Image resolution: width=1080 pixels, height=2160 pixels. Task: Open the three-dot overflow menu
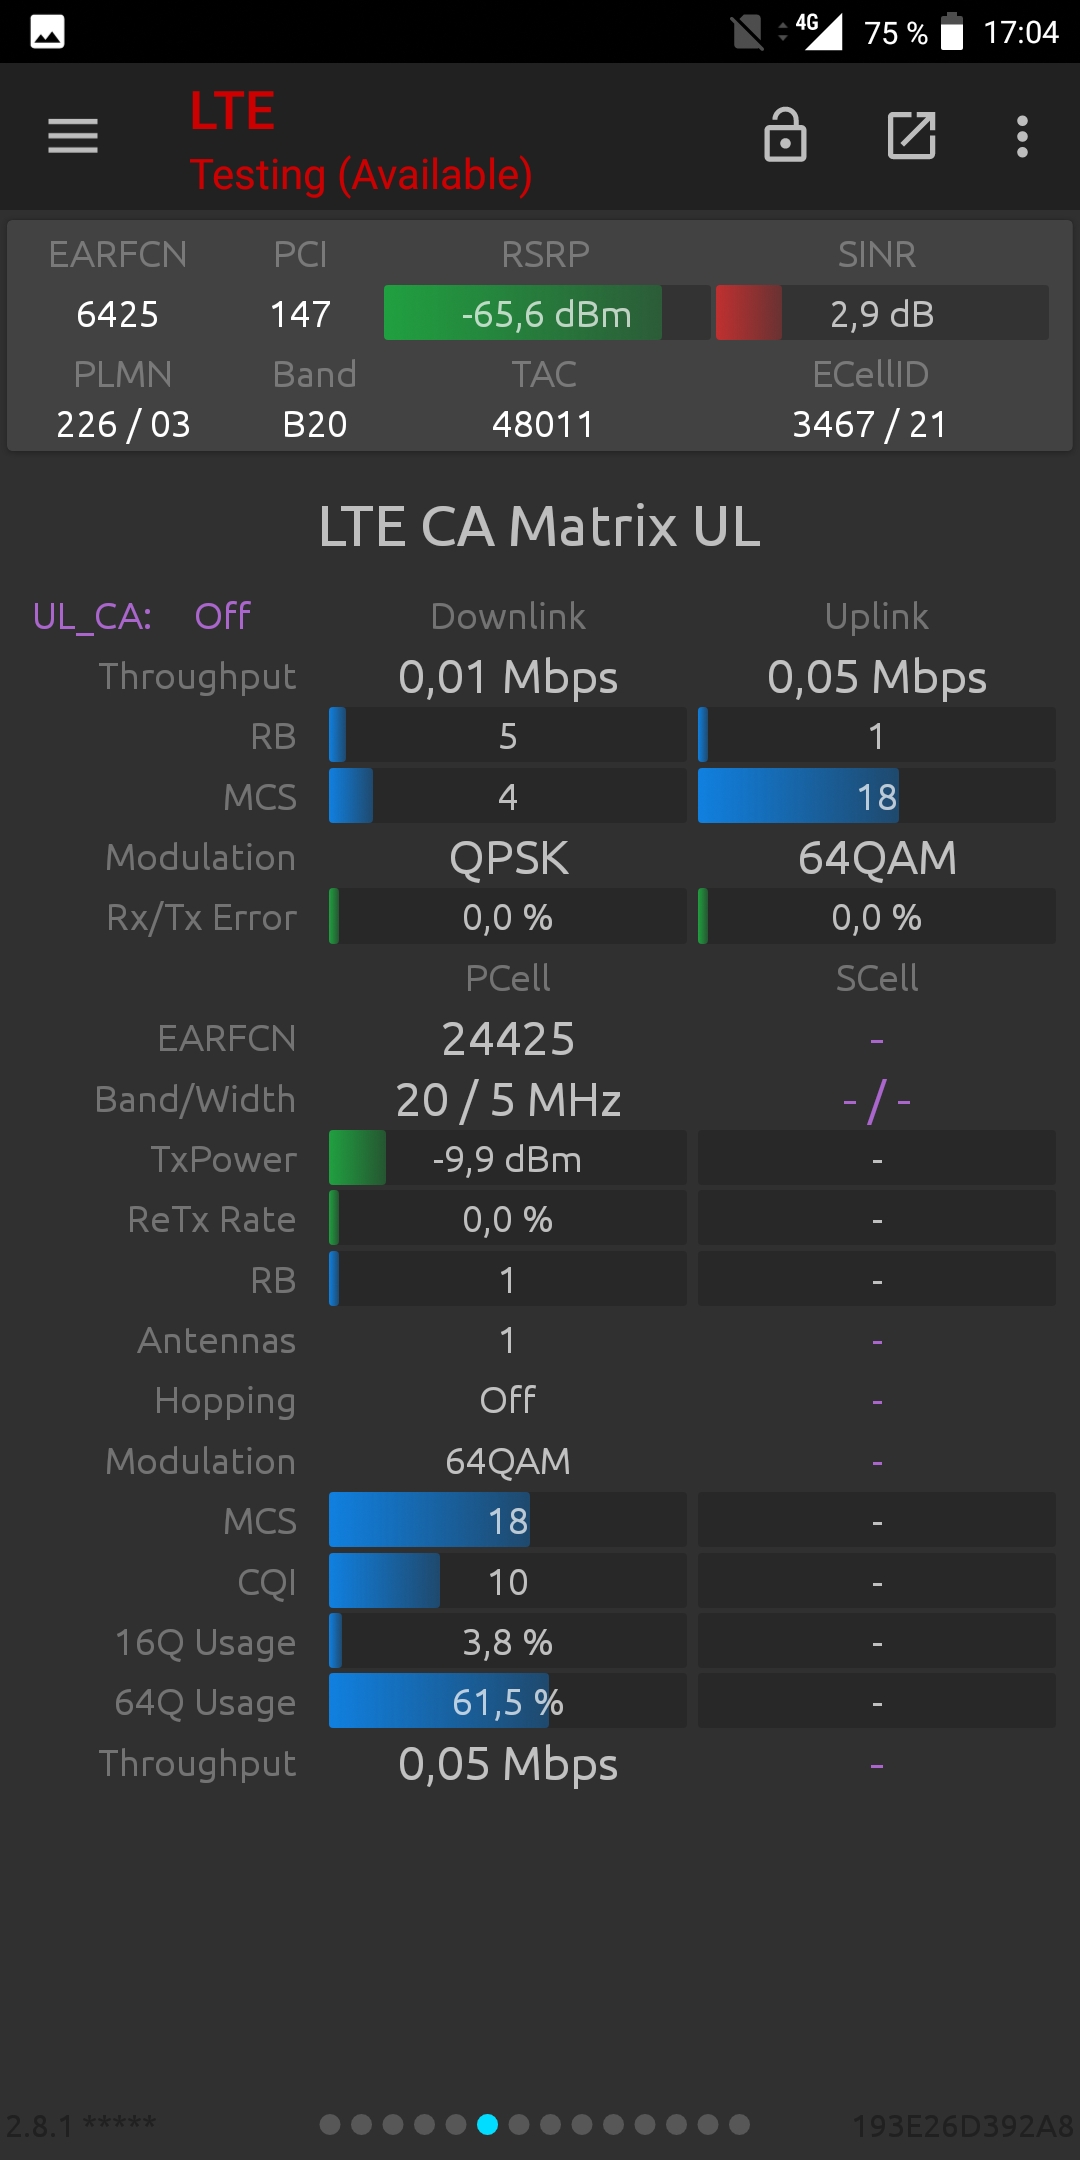pyautogui.click(x=1022, y=136)
